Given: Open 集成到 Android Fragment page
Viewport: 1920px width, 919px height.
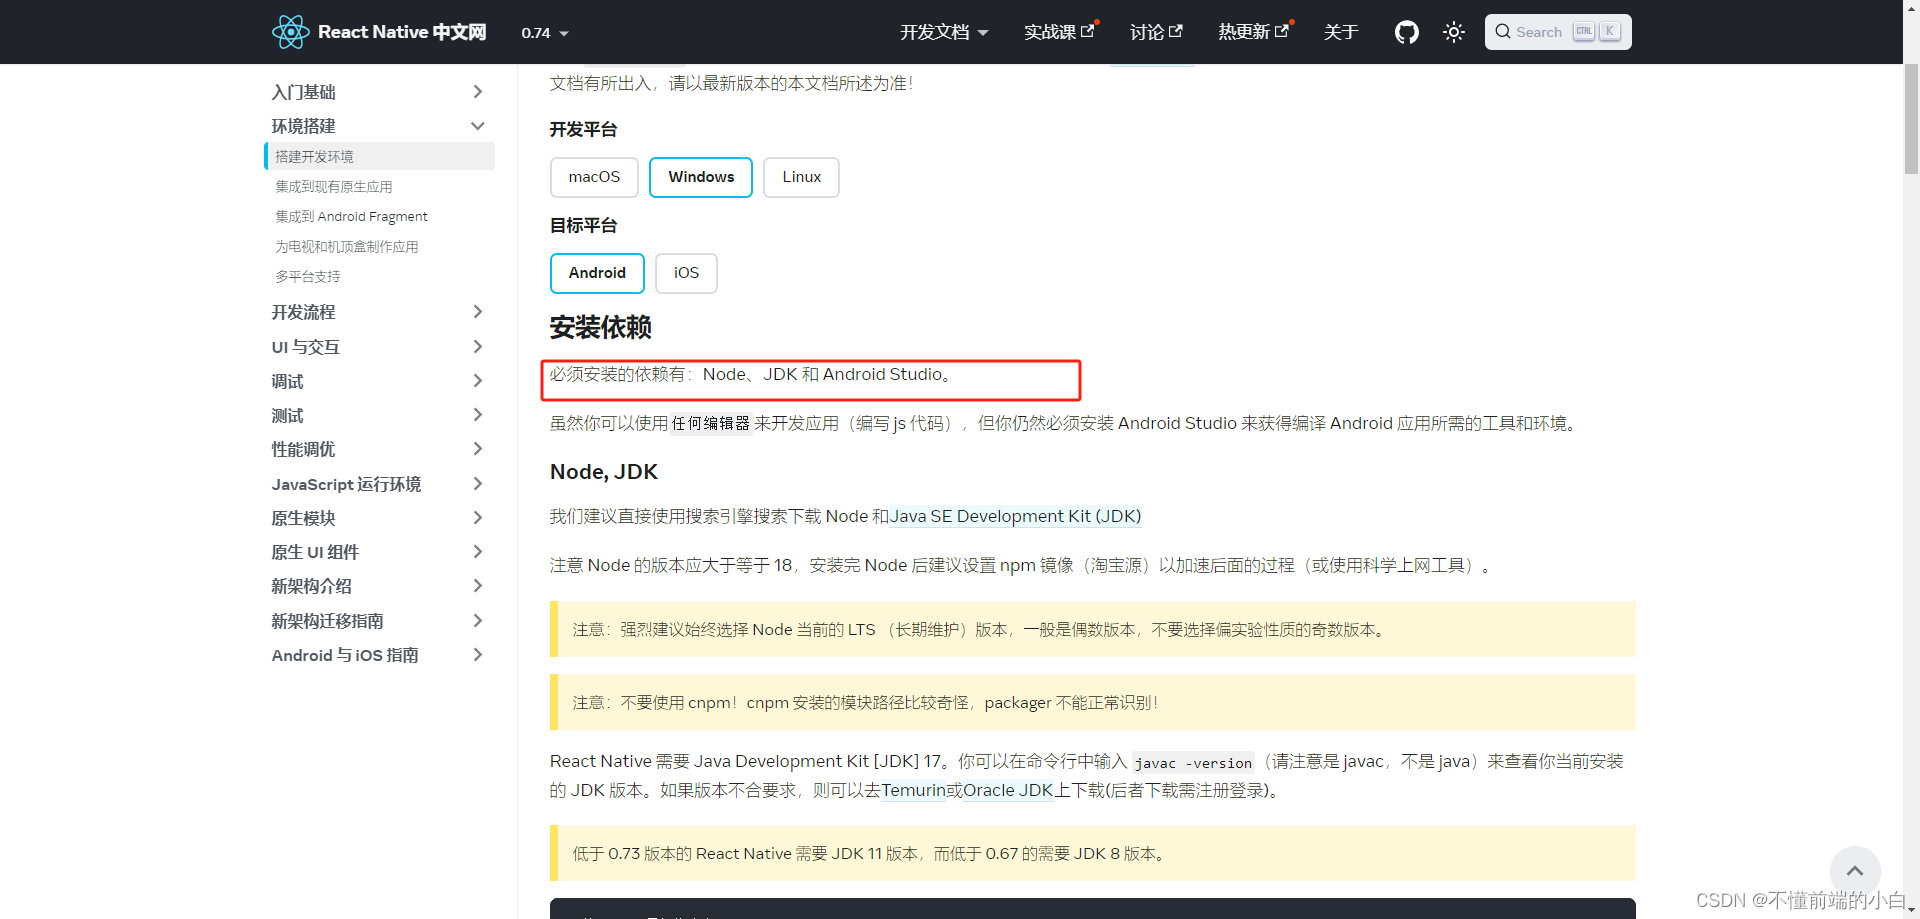Looking at the screenshot, I should [351, 217].
